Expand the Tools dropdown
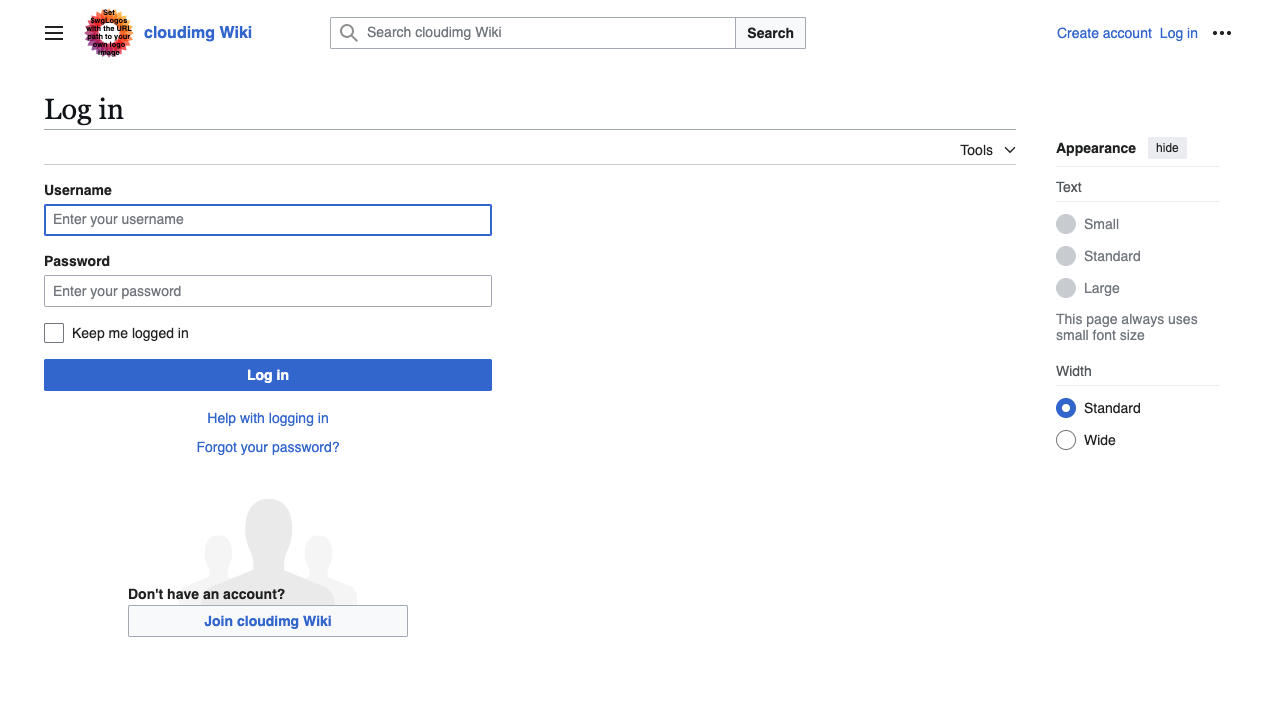Image resolution: width=1280 pixels, height=720 pixels. 988,150
